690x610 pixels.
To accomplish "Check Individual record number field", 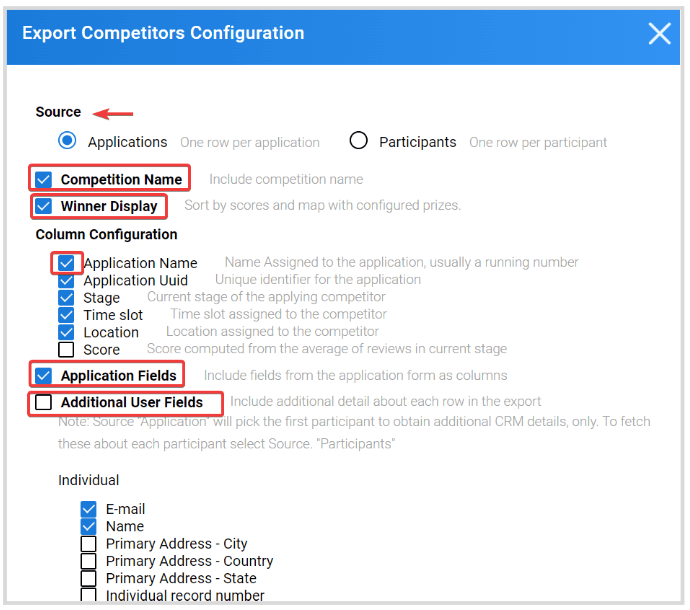I will coord(88,595).
